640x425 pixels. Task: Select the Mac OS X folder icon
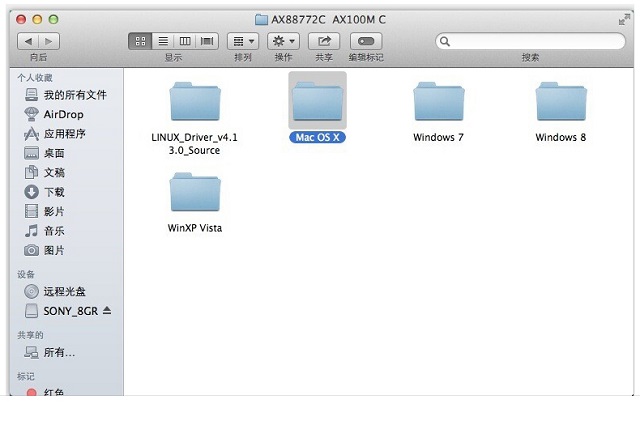[318, 101]
